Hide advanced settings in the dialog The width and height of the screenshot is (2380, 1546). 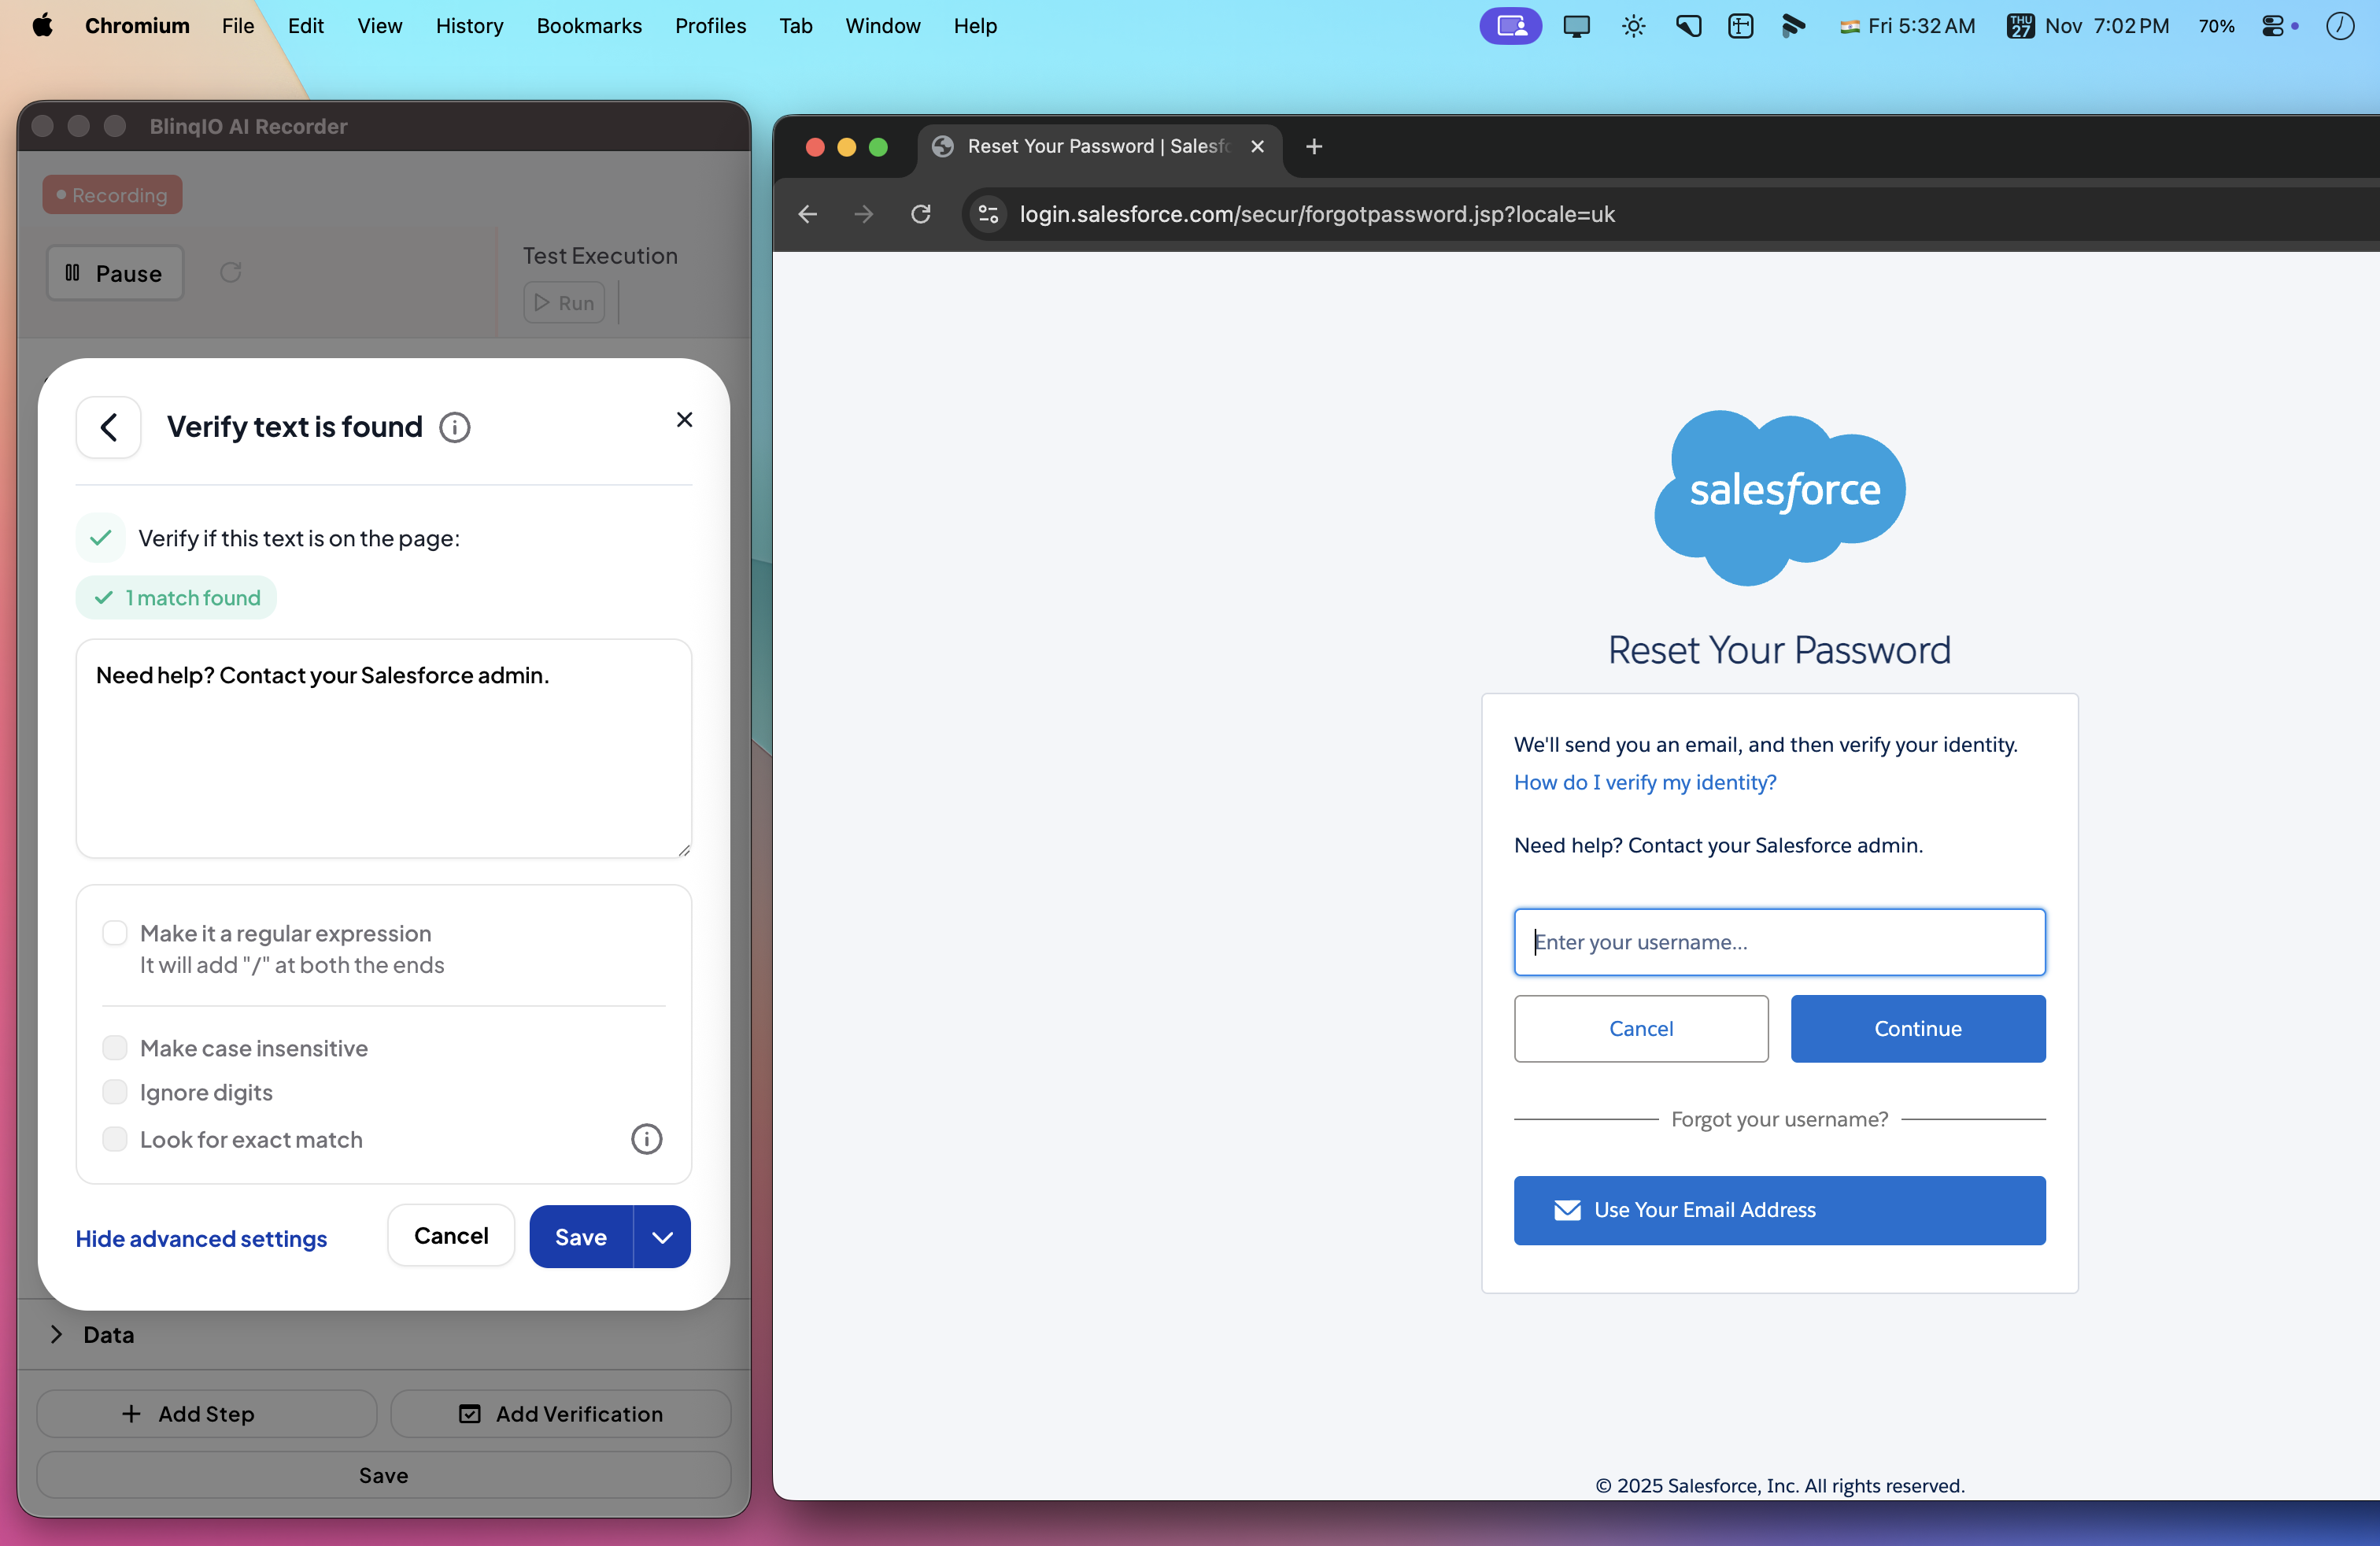tap(201, 1238)
